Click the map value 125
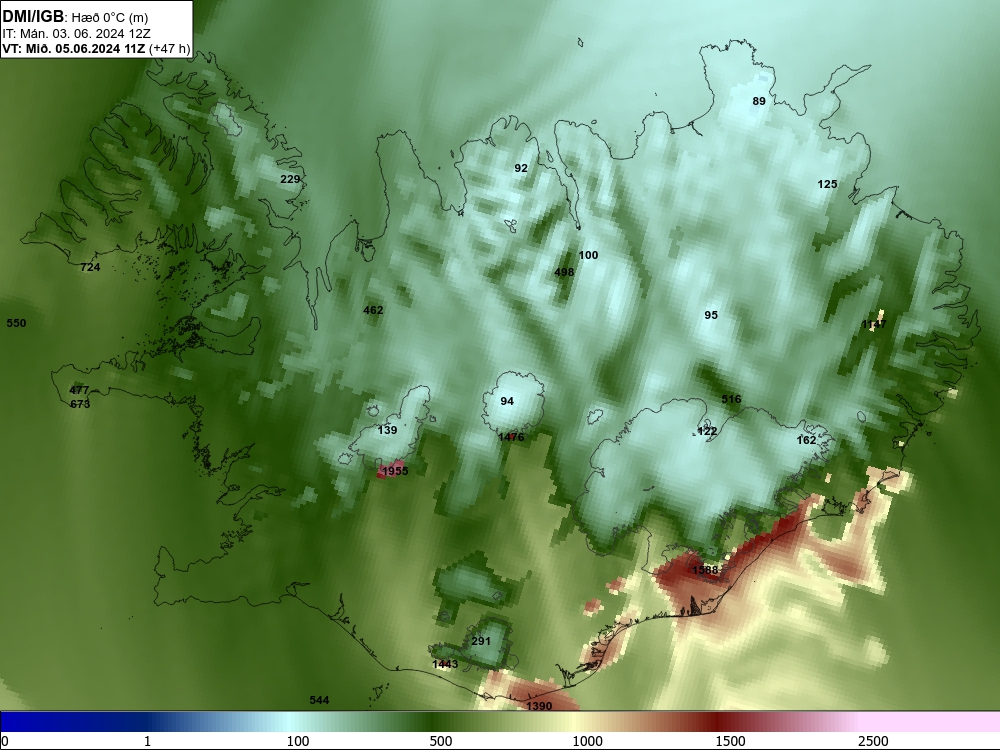 (x=827, y=184)
